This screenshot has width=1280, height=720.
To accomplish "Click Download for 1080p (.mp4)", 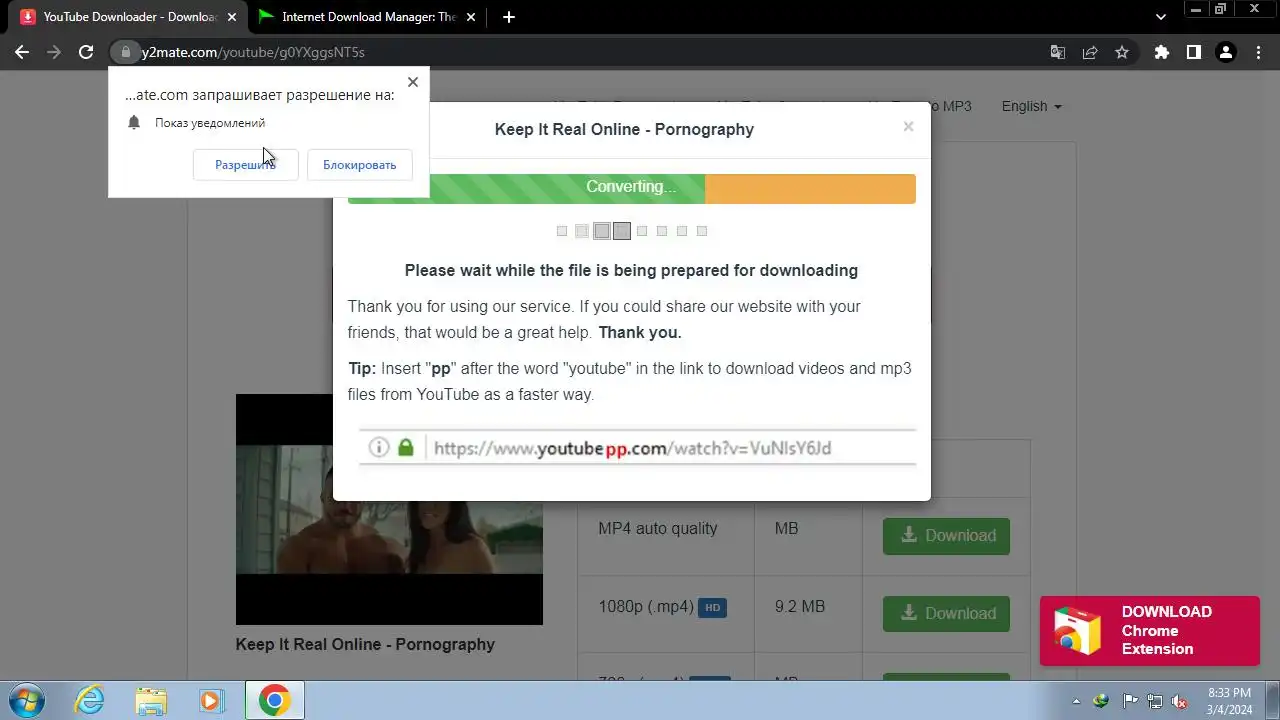I will (946, 614).
